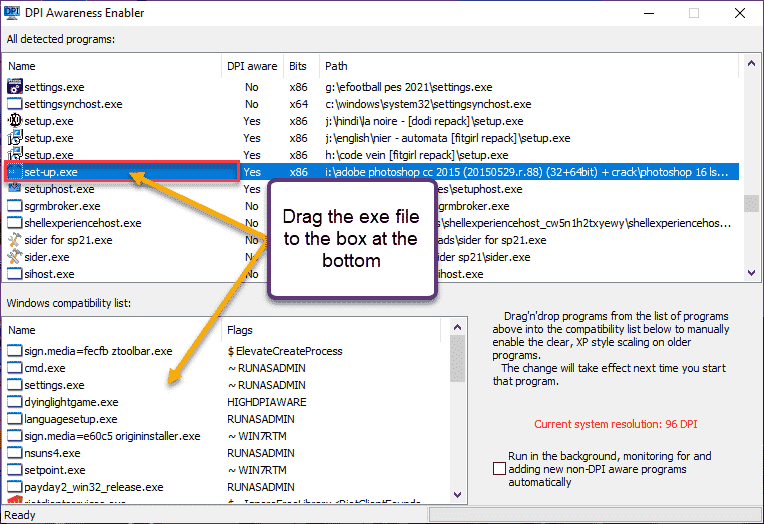
Task: Click the setuphost.exe icon
Action: coord(15,189)
